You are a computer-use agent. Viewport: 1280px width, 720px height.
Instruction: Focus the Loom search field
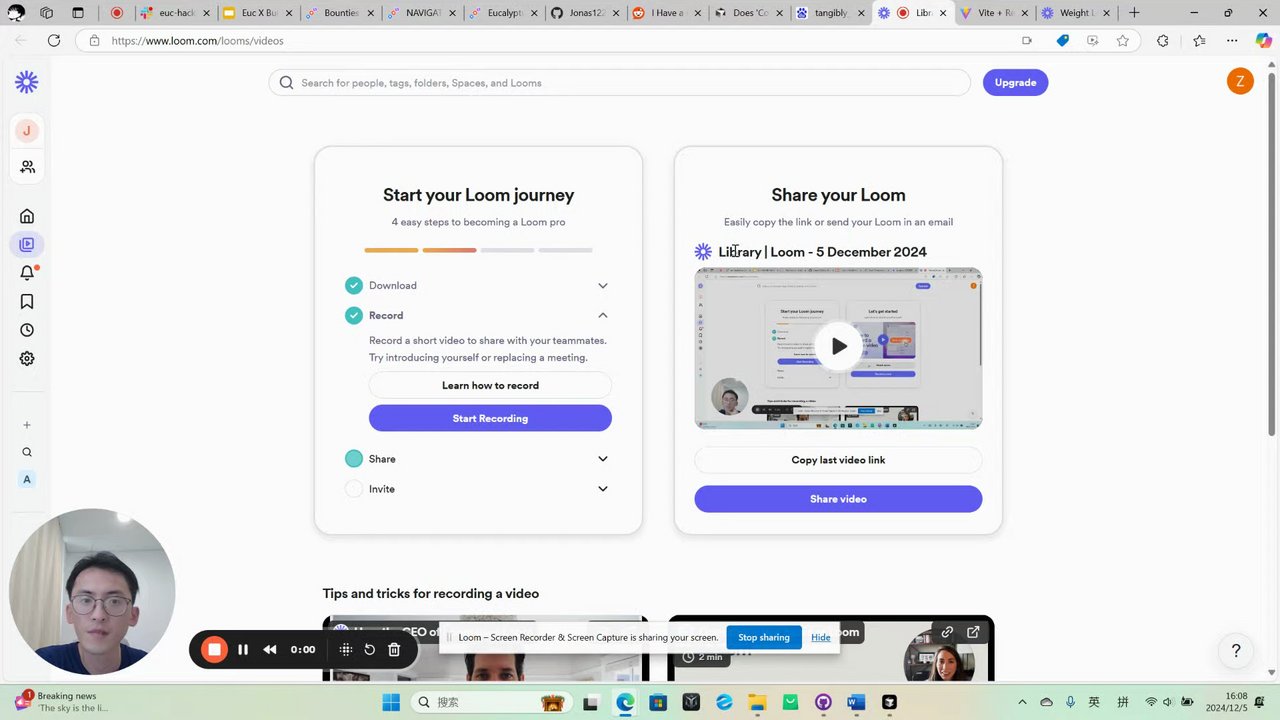tap(619, 83)
